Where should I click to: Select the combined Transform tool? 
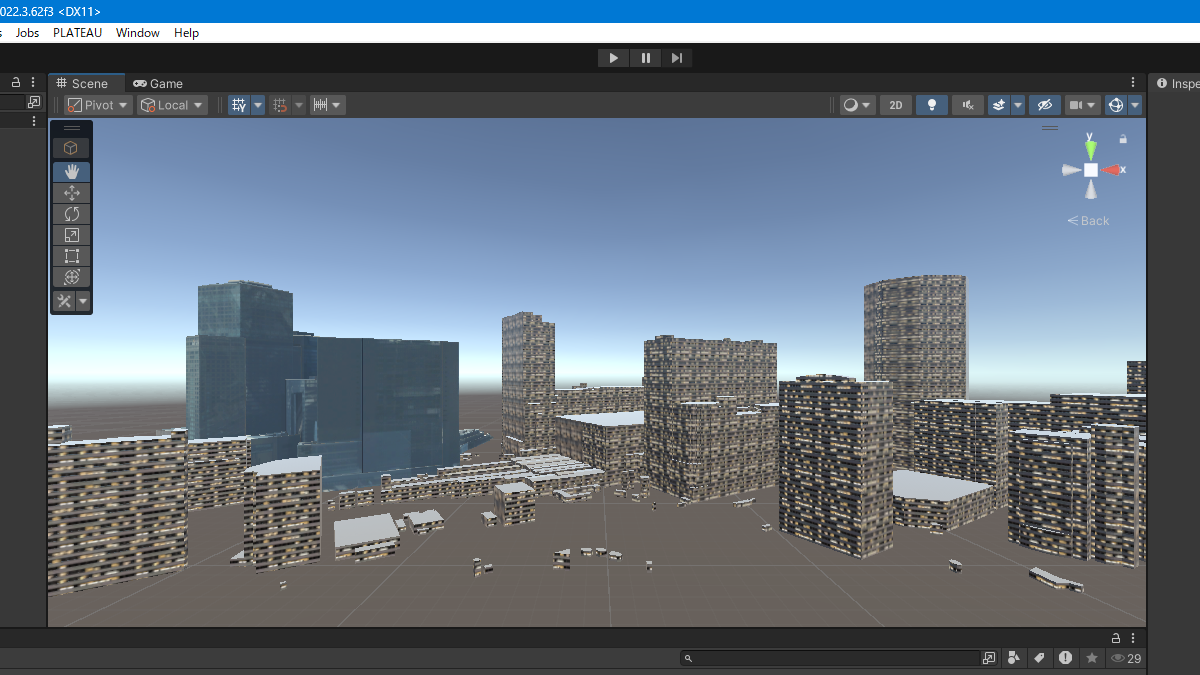pos(71,277)
